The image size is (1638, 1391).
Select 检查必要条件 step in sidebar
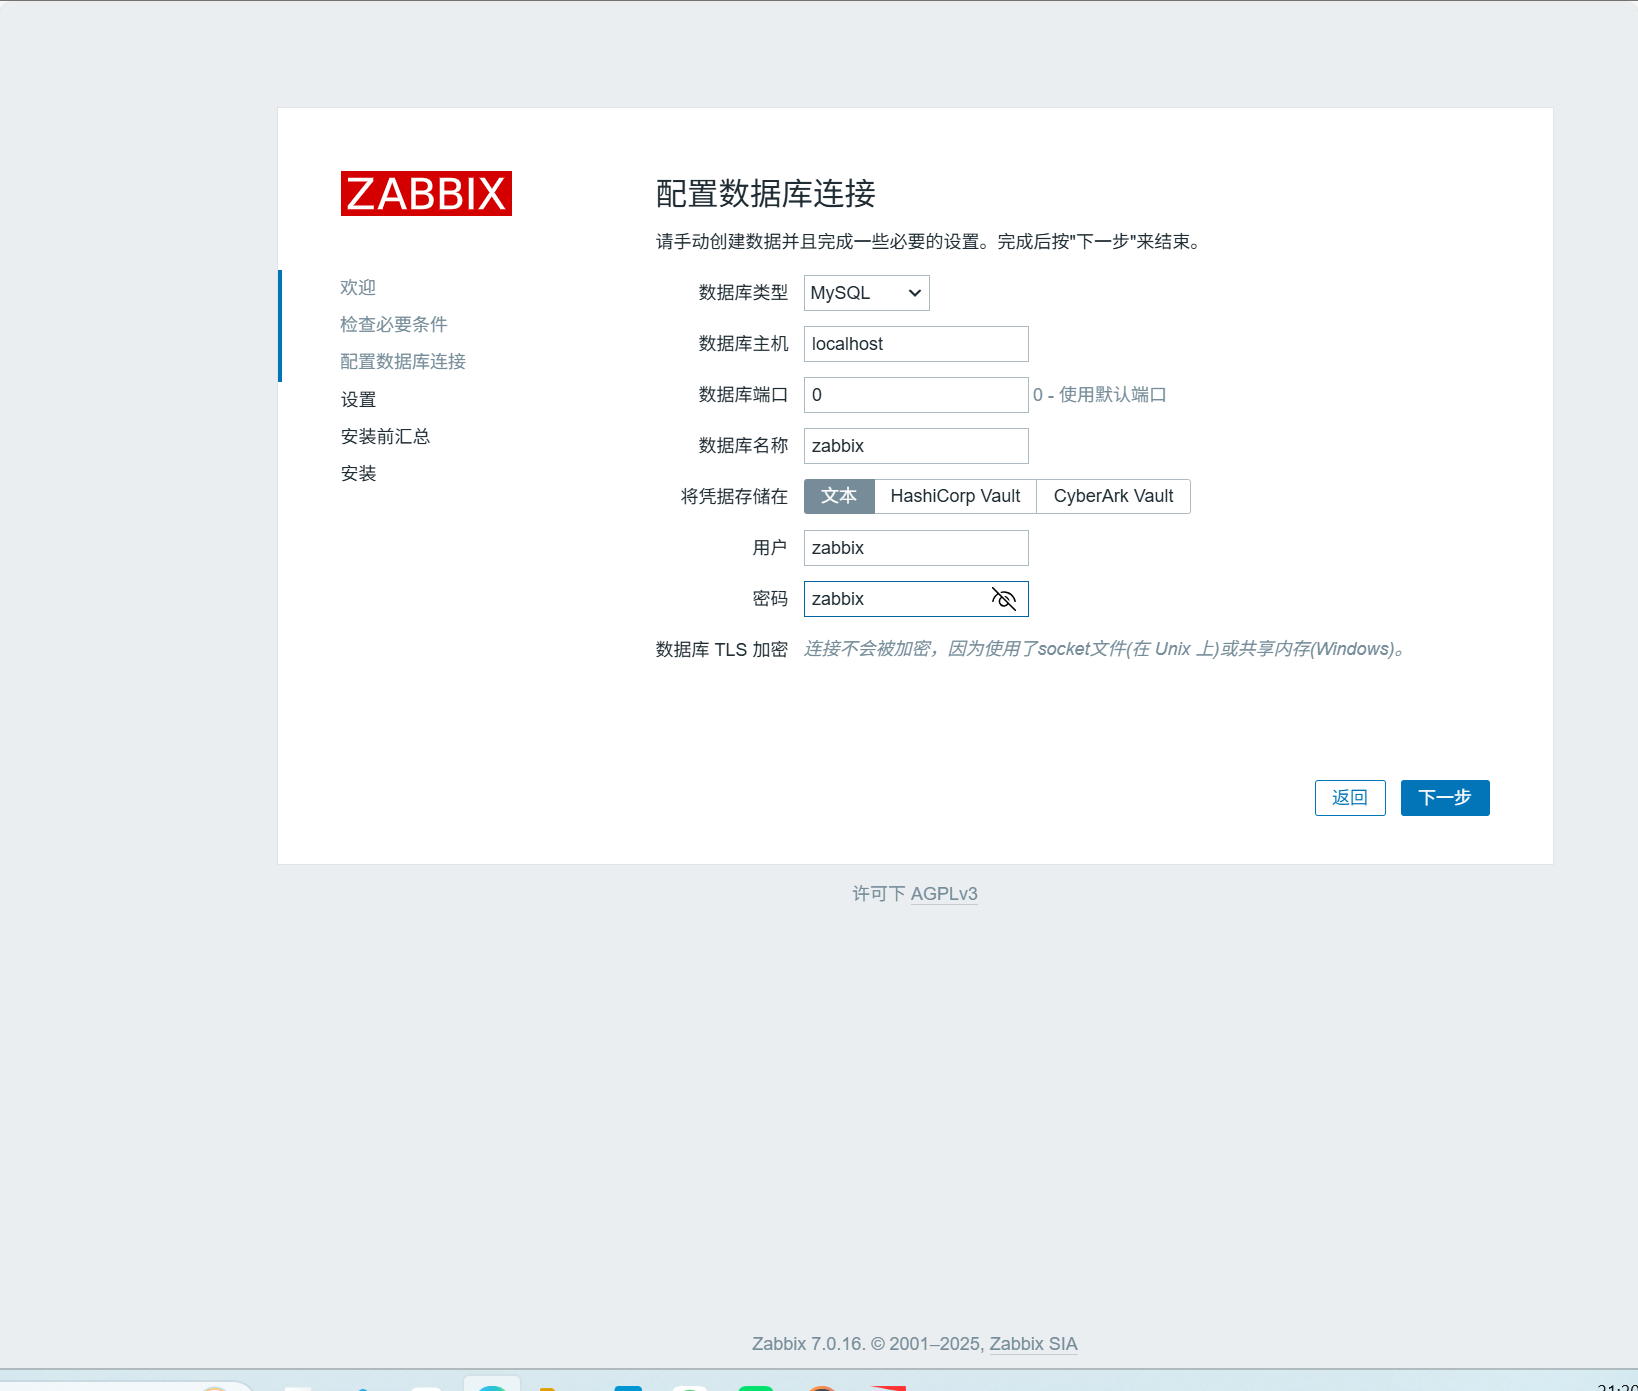(x=394, y=324)
